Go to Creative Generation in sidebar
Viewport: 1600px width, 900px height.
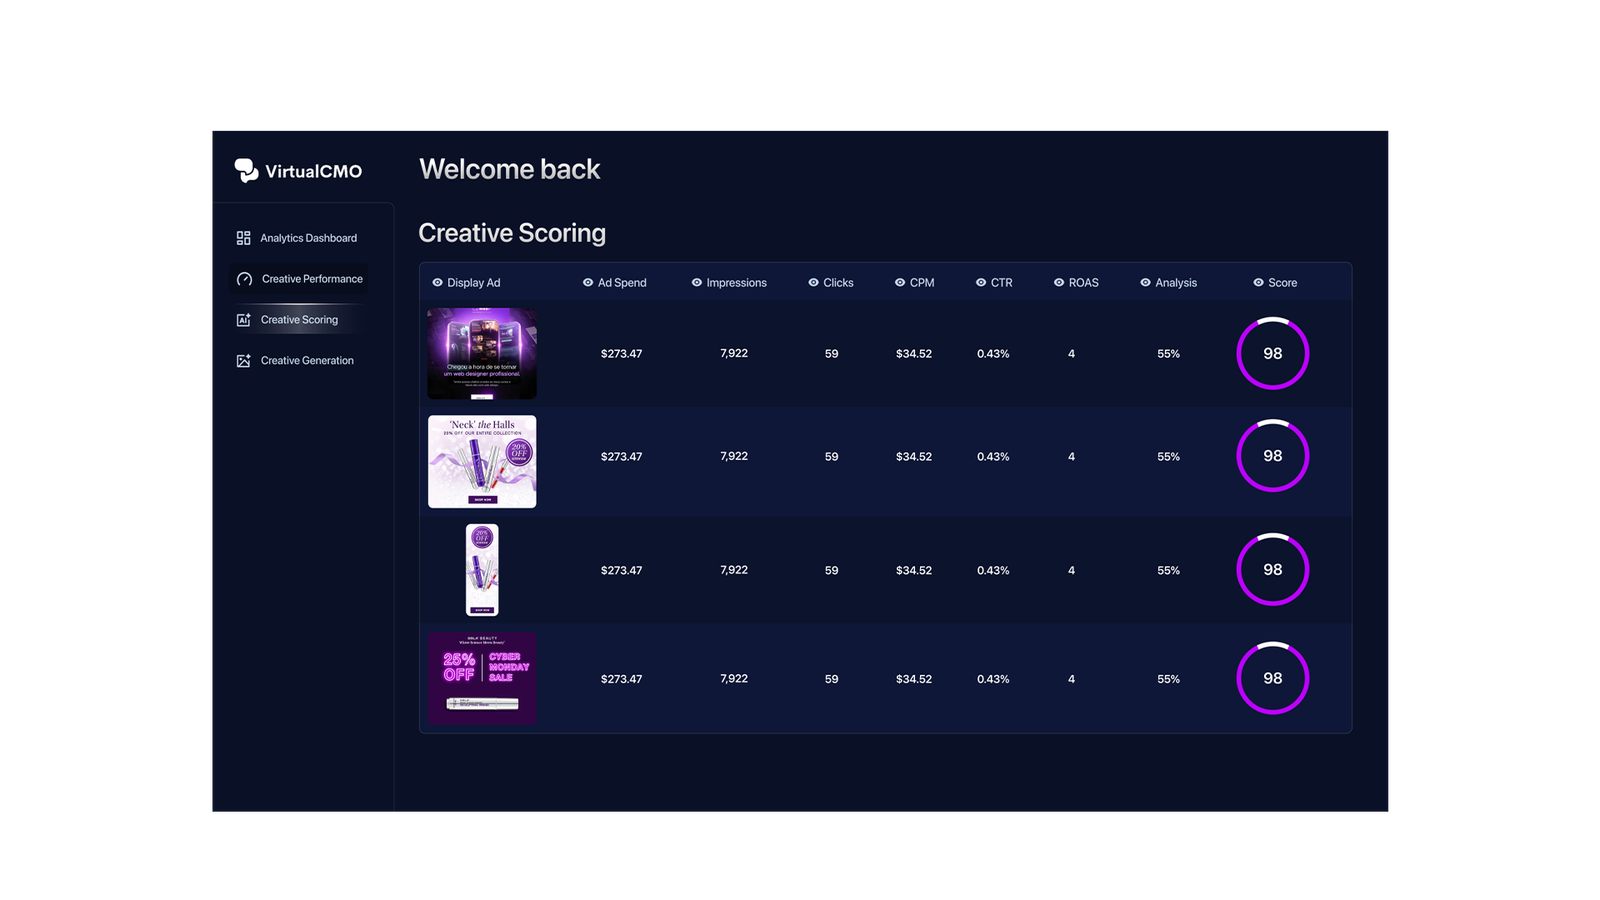tap(307, 361)
